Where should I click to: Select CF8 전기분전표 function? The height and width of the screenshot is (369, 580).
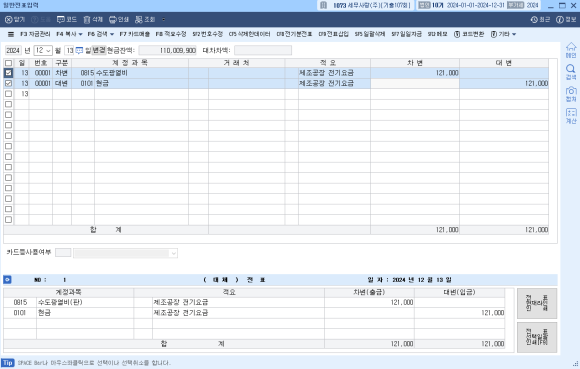pos(294,34)
